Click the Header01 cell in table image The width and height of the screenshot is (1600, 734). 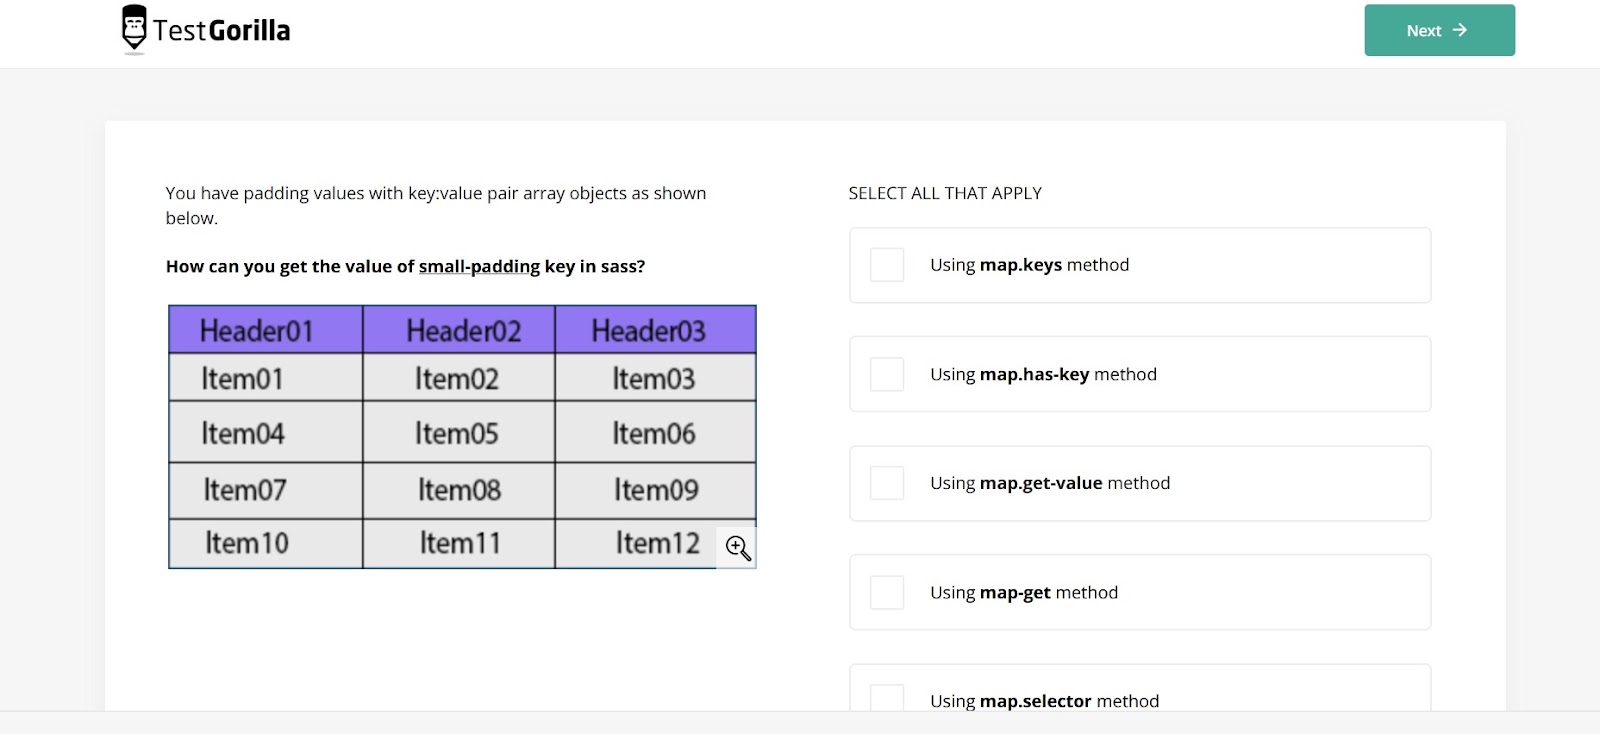257,331
